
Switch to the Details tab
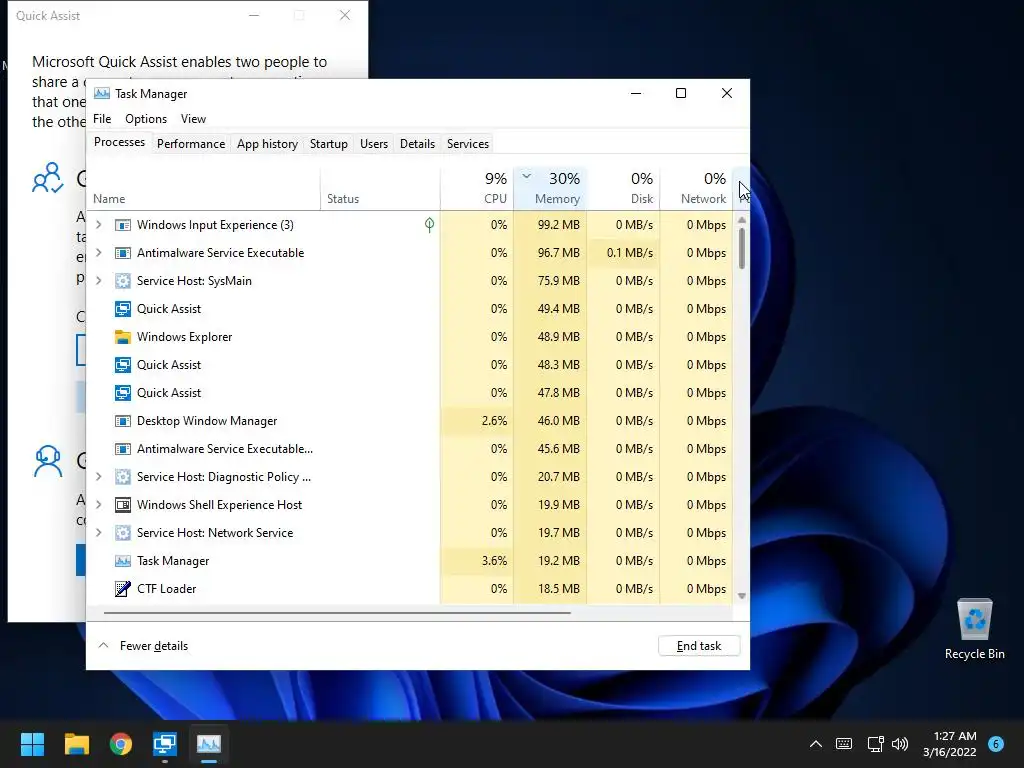coord(417,144)
